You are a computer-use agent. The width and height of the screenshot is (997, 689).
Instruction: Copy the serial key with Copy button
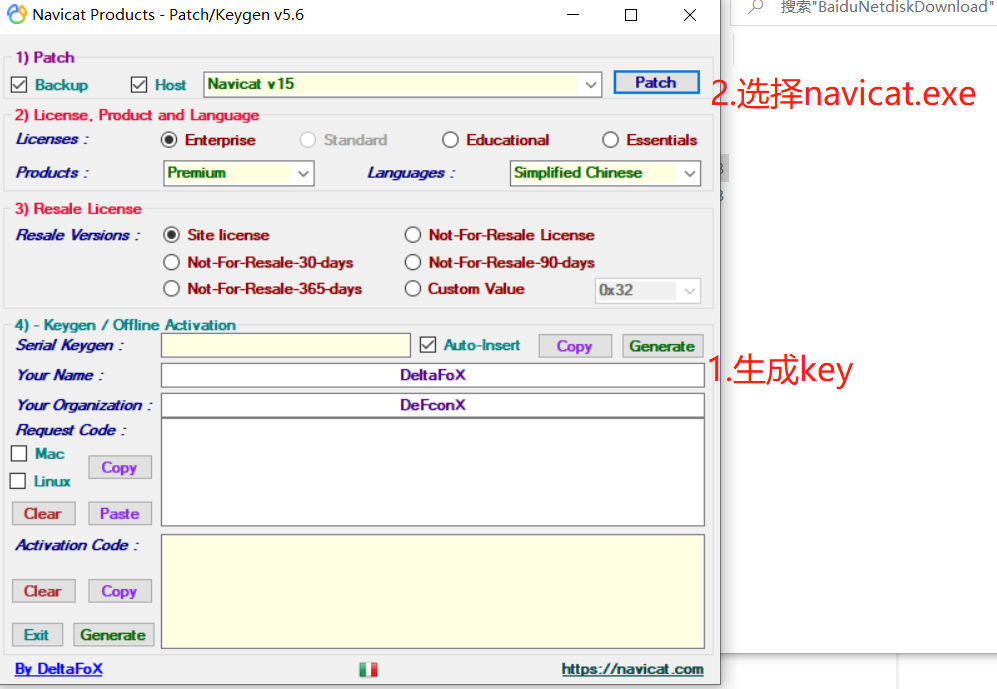click(x=575, y=346)
